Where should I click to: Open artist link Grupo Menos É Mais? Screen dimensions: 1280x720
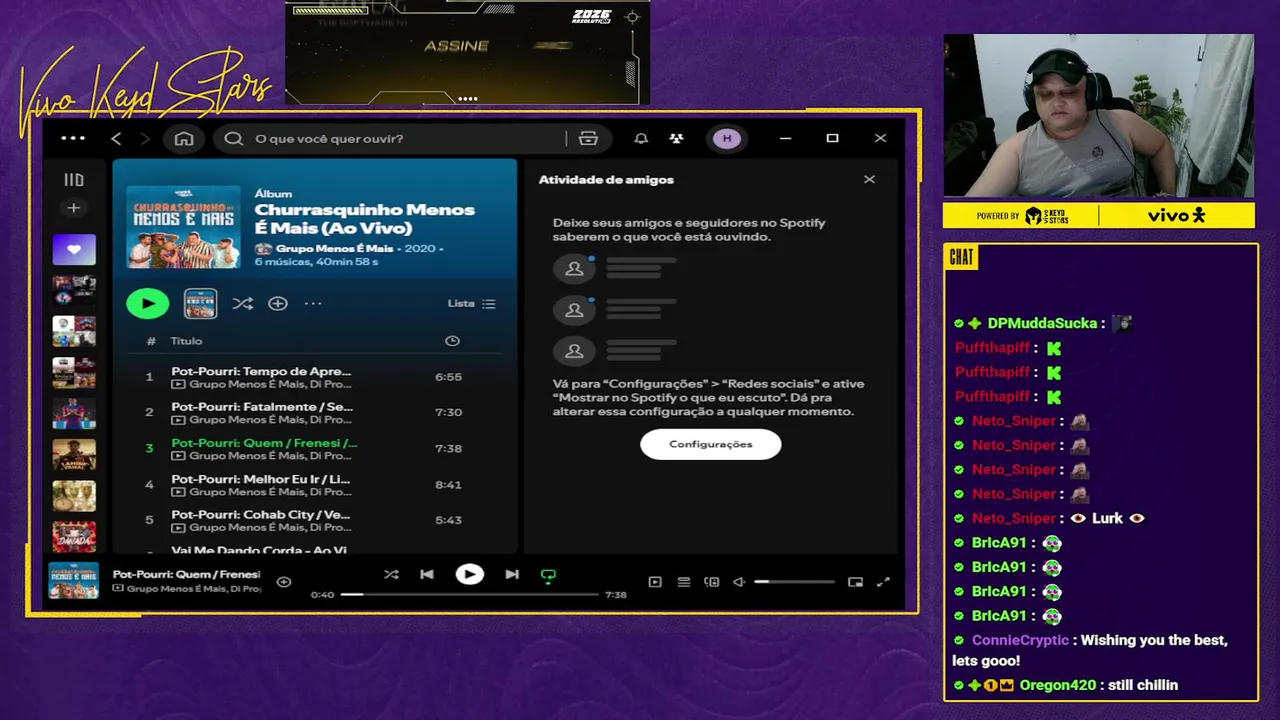[x=335, y=247]
